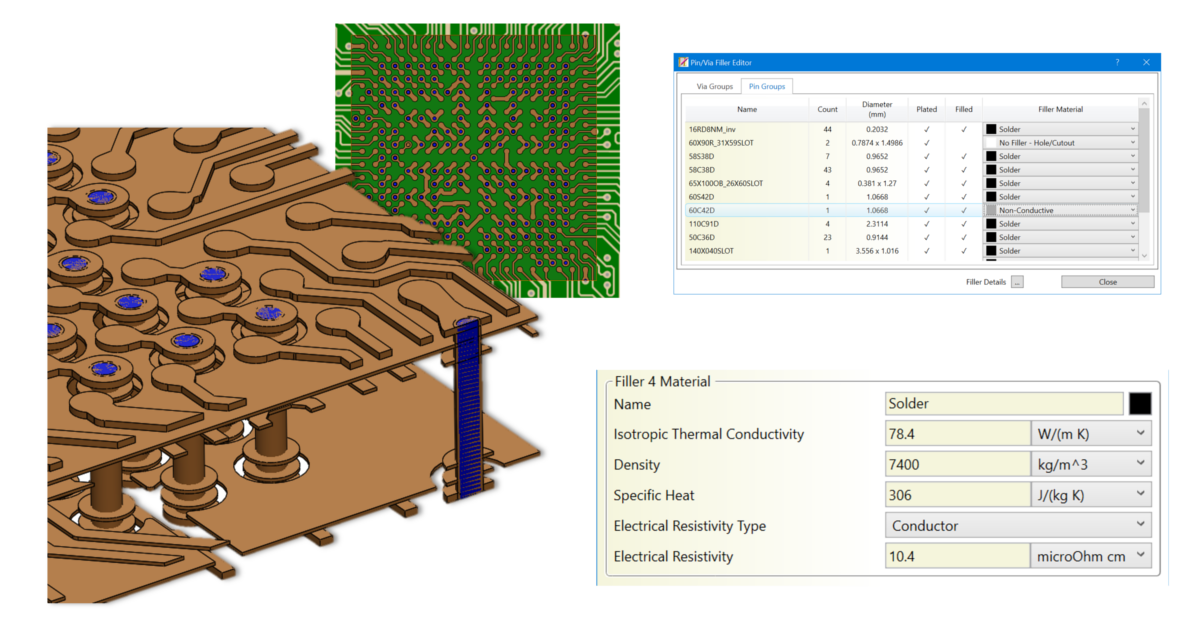The width and height of the screenshot is (1200, 628).
Task: Toggle the Filled checkmark for 65X100OB_26X60SLOT
Action: tap(962, 183)
